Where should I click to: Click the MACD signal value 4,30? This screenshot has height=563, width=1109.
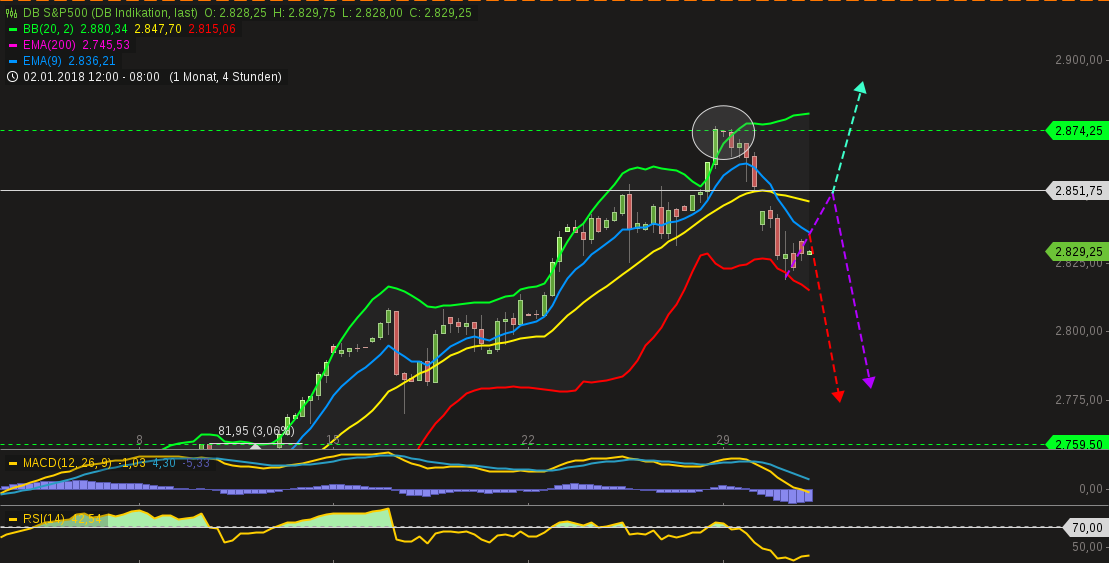pyautogui.click(x=163, y=463)
